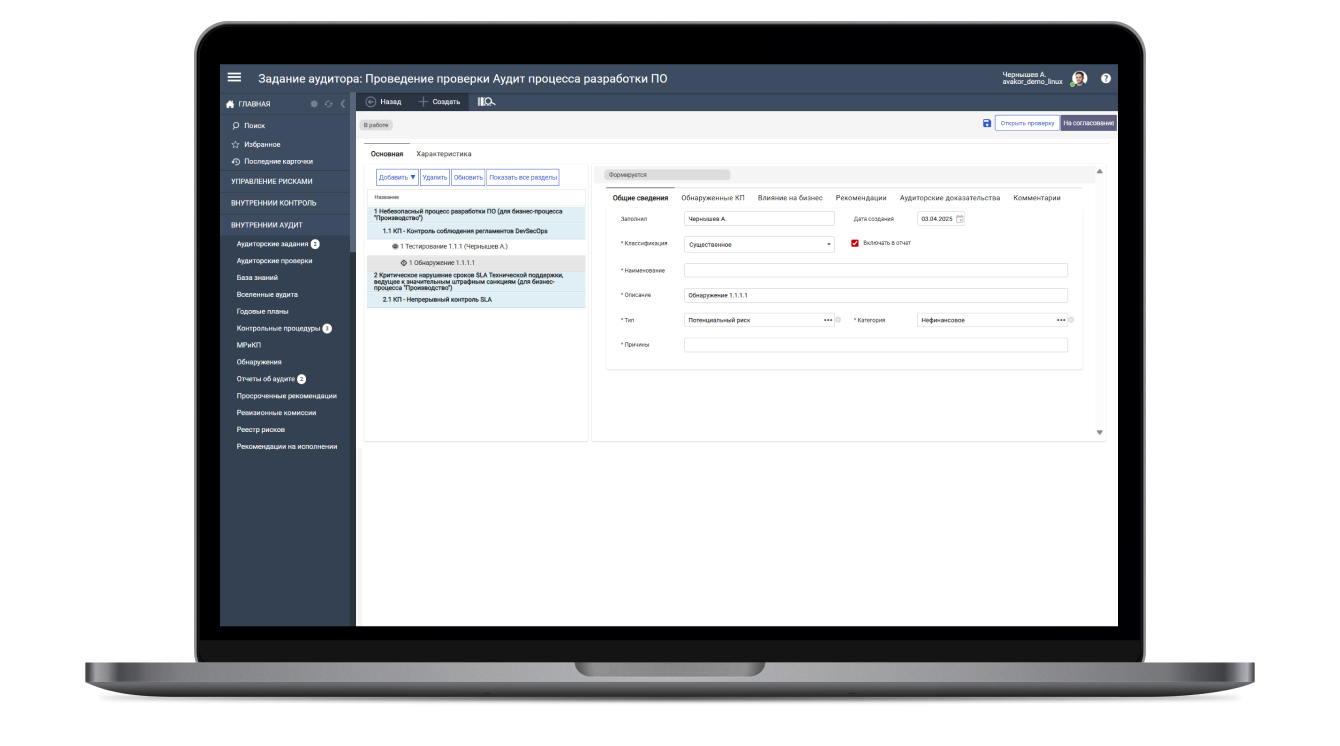Expand the Добавить dropdown button
The height and width of the screenshot is (746, 1340).
coord(397,177)
